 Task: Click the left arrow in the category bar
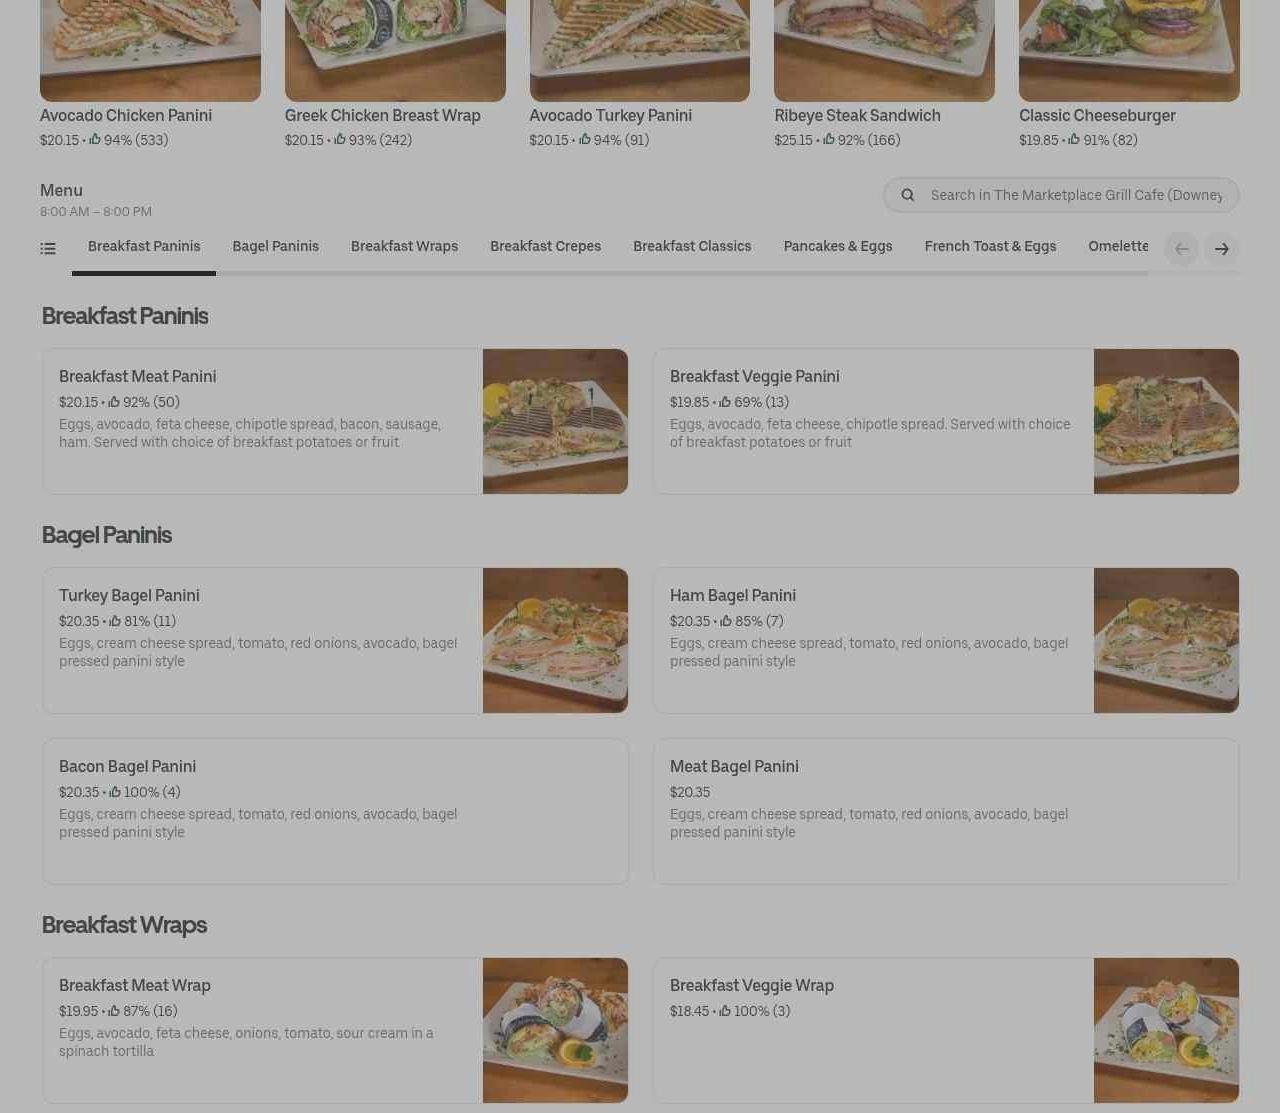(1181, 249)
